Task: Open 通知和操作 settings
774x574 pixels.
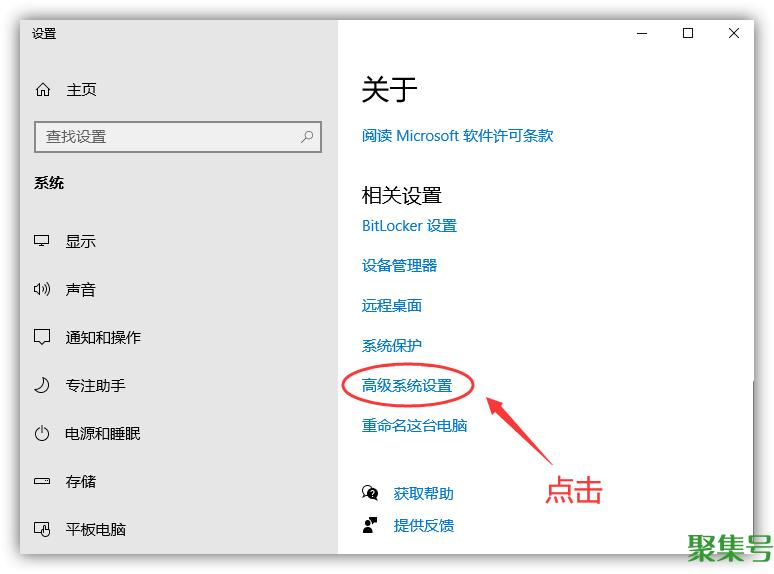Action: click(x=103, y=337)
